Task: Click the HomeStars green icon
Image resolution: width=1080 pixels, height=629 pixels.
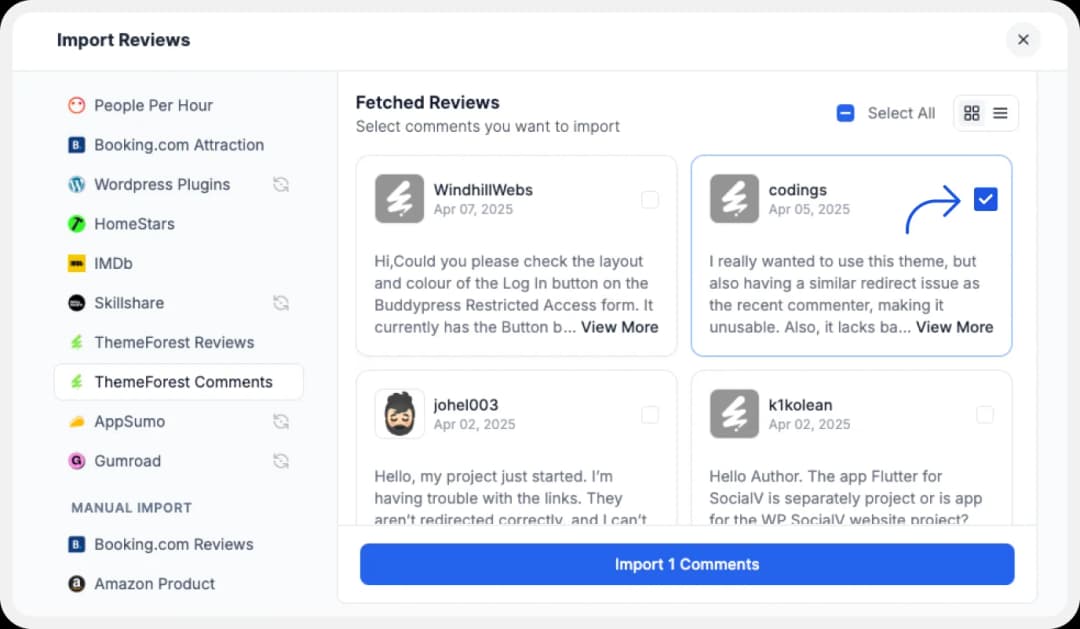Action: click(76, 224)
